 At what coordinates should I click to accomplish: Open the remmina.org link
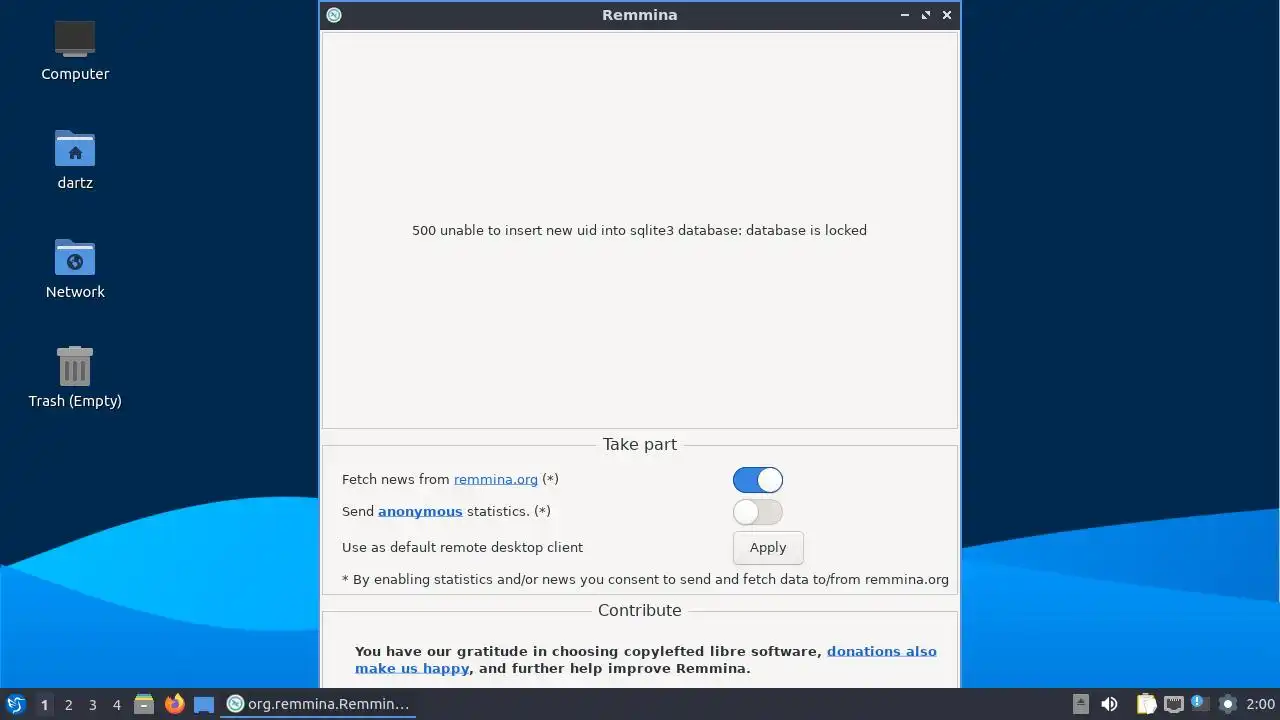(x=496, y=480)
